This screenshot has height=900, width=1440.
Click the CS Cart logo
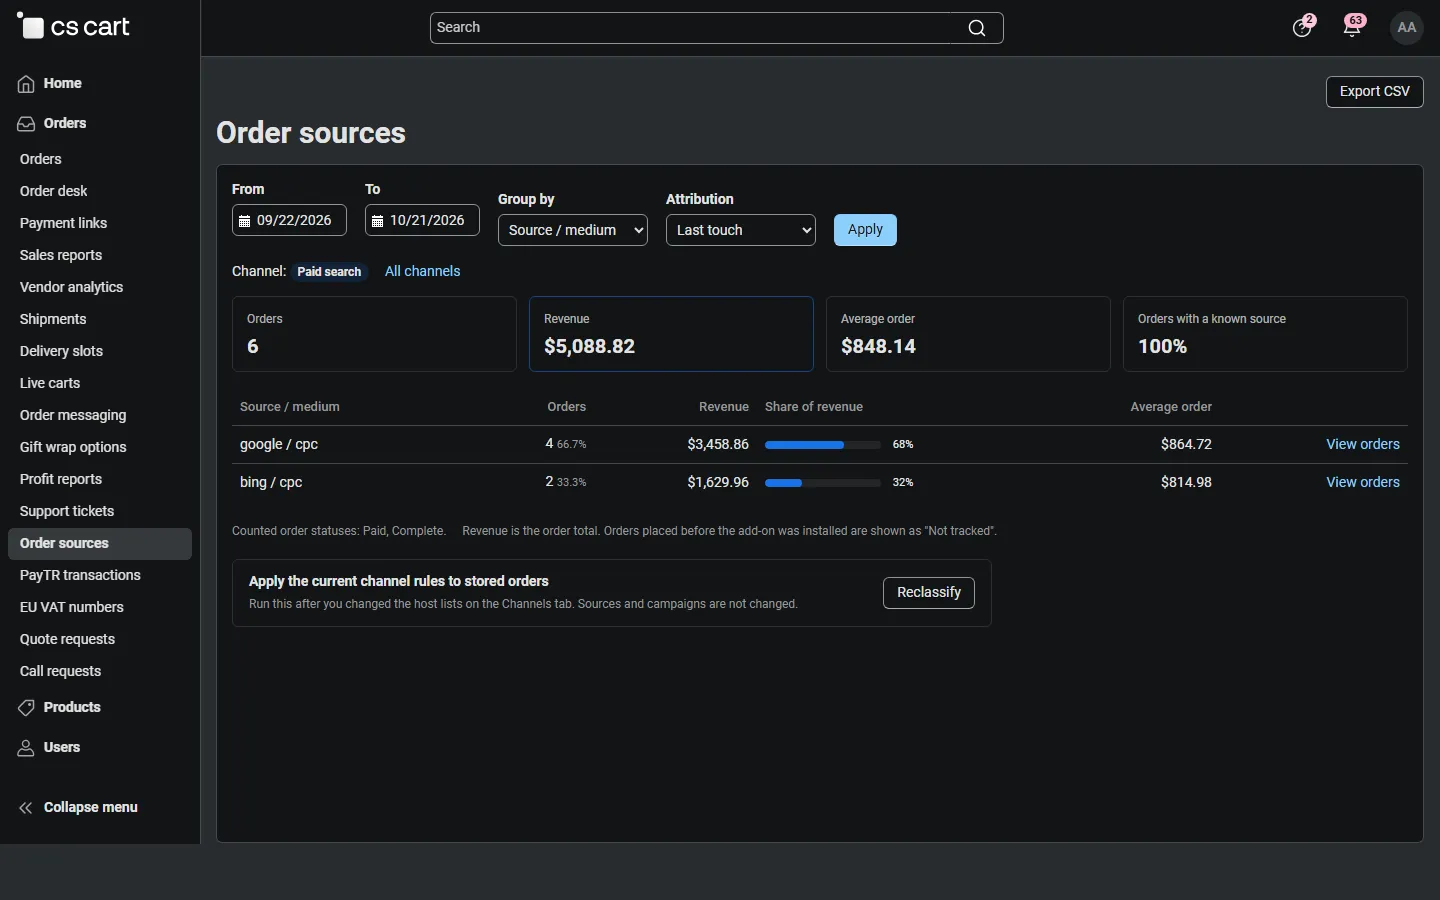[73, 27]
